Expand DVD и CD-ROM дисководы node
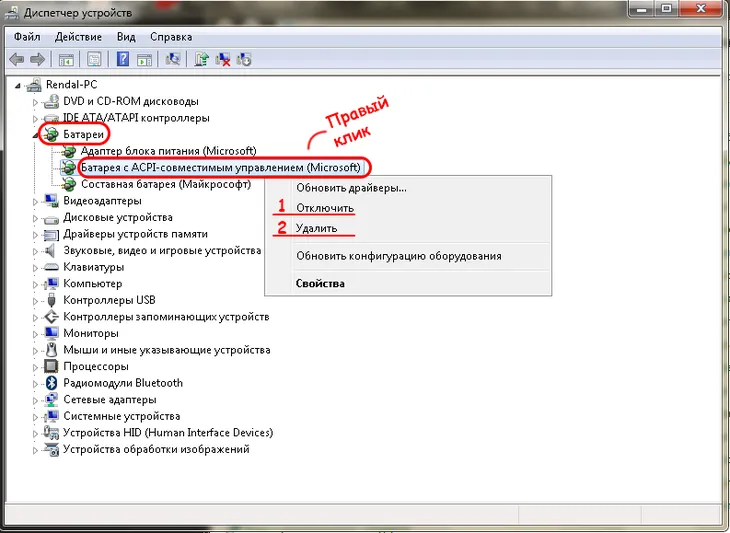730x533 pixels. click(35, 102)
